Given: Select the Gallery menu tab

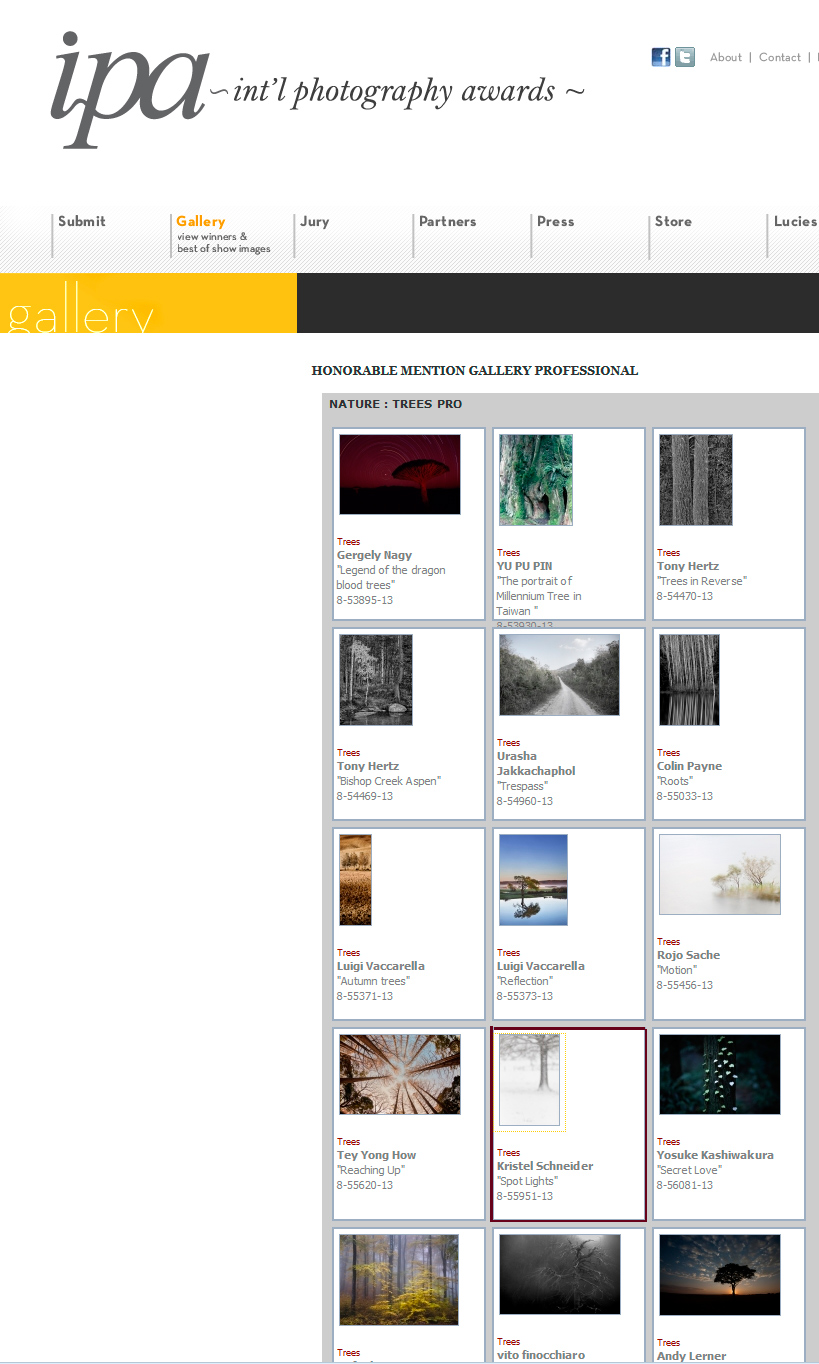Looking at the screenshot, I should click(201, 222).
